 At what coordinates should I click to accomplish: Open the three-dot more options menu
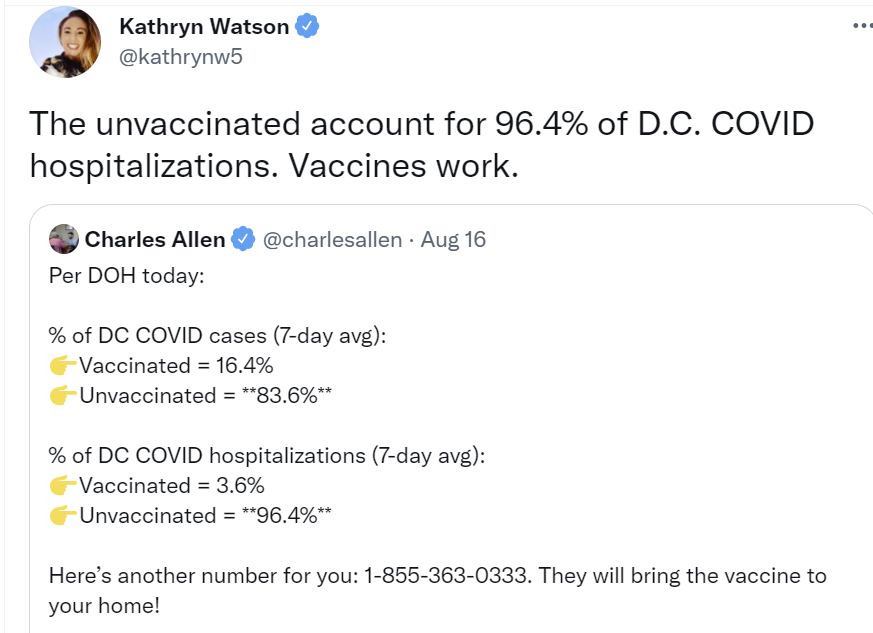[x=862, y=26]
